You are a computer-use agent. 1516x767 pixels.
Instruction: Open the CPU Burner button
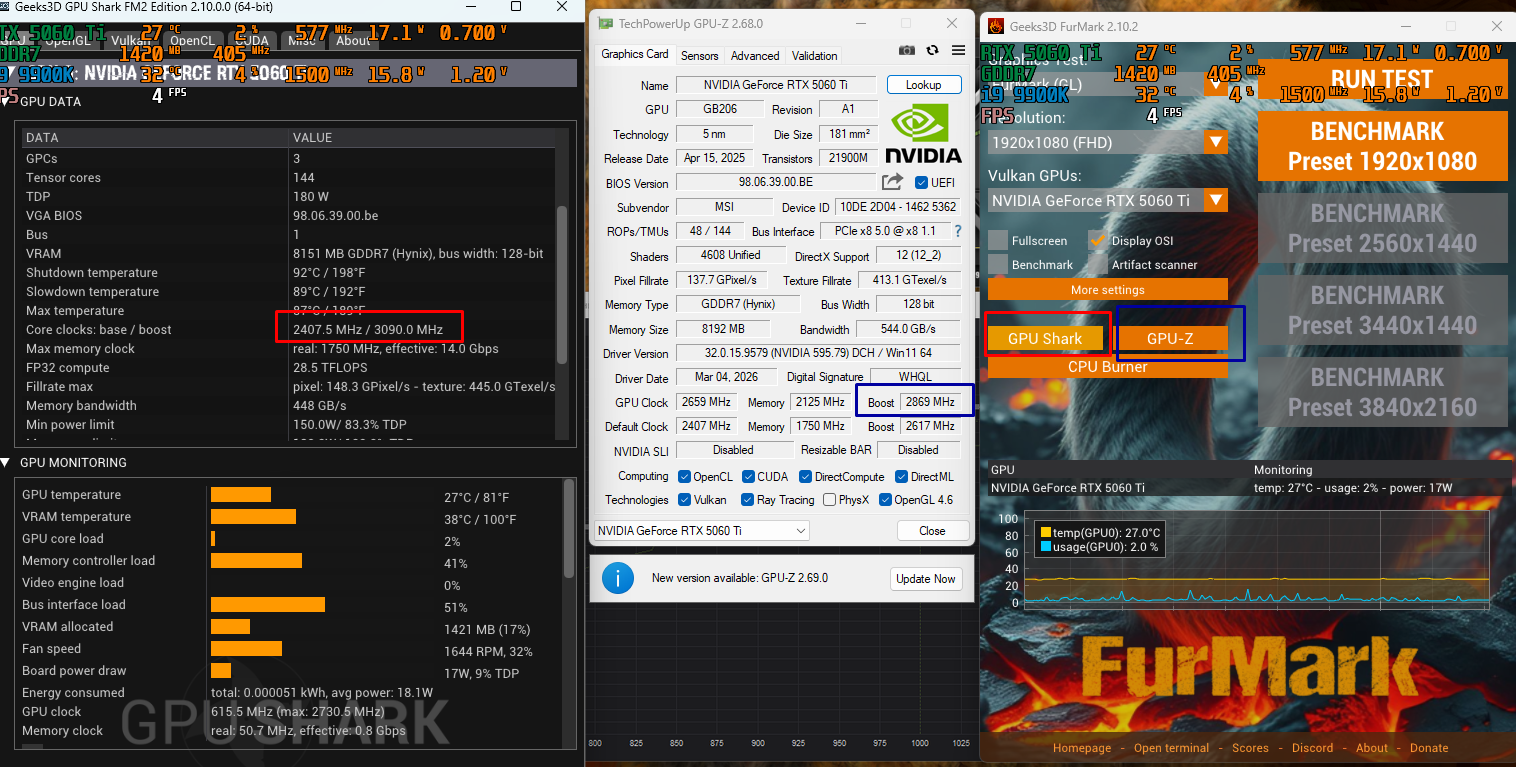[x=1108, y=366]
